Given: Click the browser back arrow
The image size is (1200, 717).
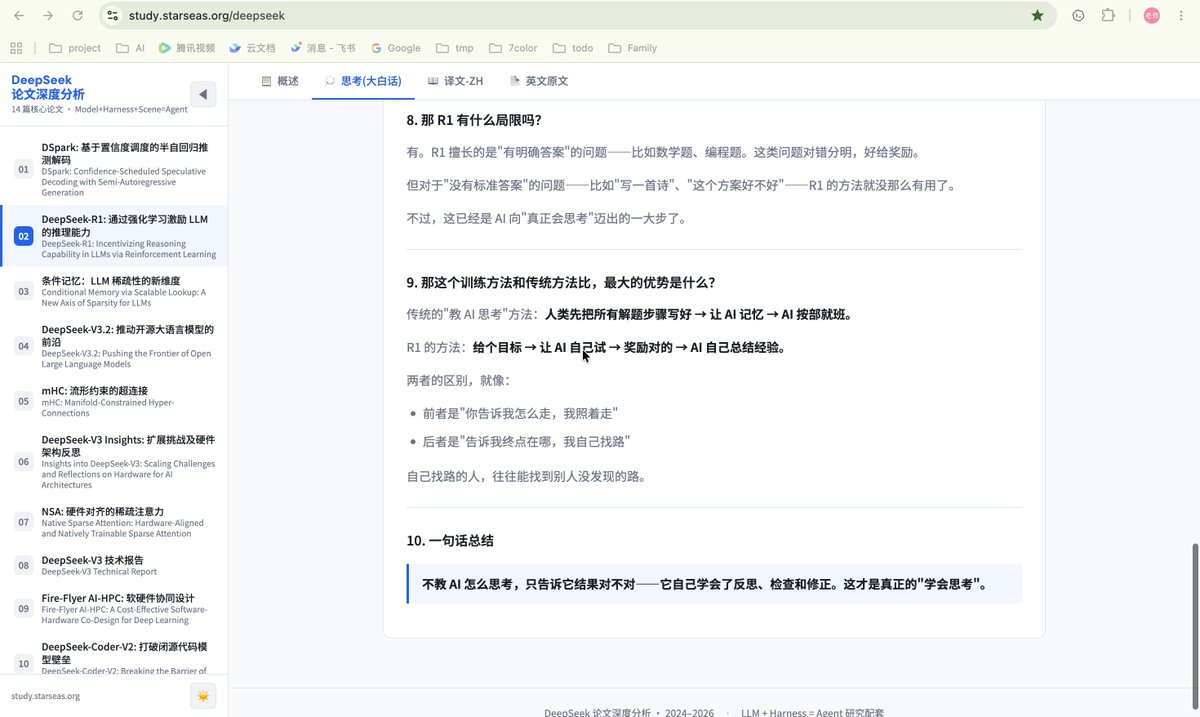Looking at the screenshot, I should click(20, 16).
